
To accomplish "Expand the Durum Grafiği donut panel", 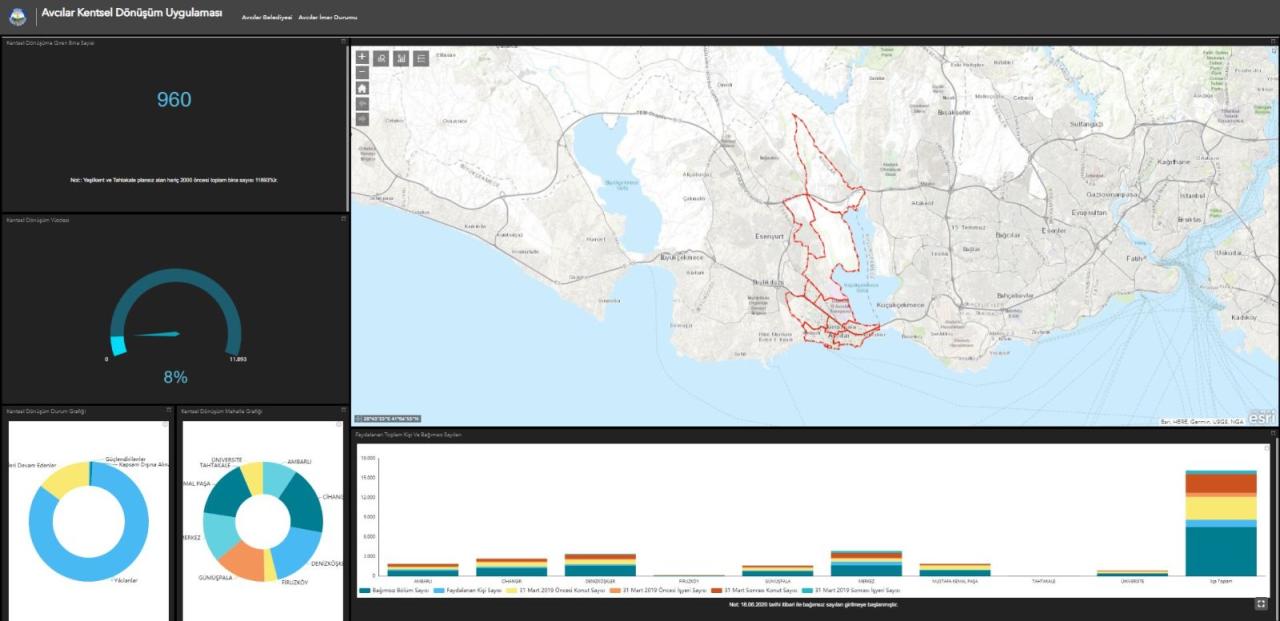I will point(166,411).
